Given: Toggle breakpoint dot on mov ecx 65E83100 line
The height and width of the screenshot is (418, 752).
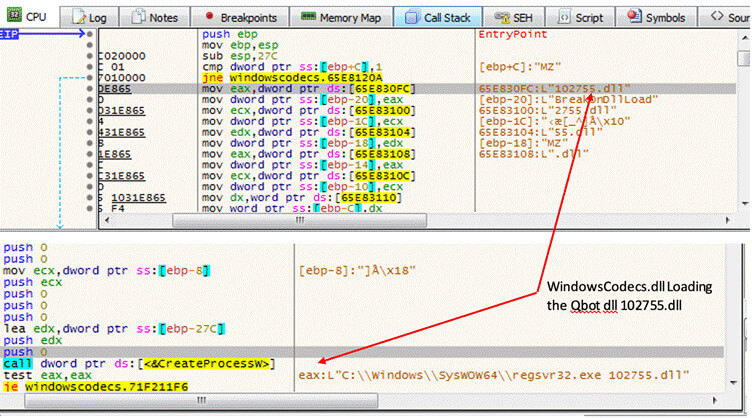Looking at the screenshot, I should [89, 110].
